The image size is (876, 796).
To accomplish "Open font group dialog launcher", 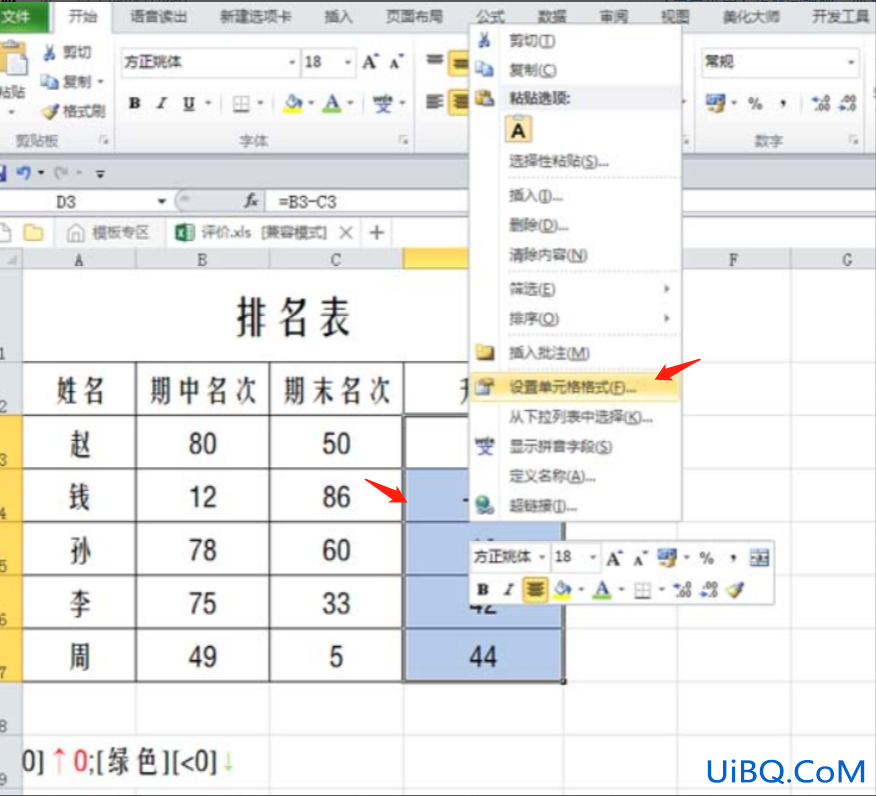I will point(403,140).
